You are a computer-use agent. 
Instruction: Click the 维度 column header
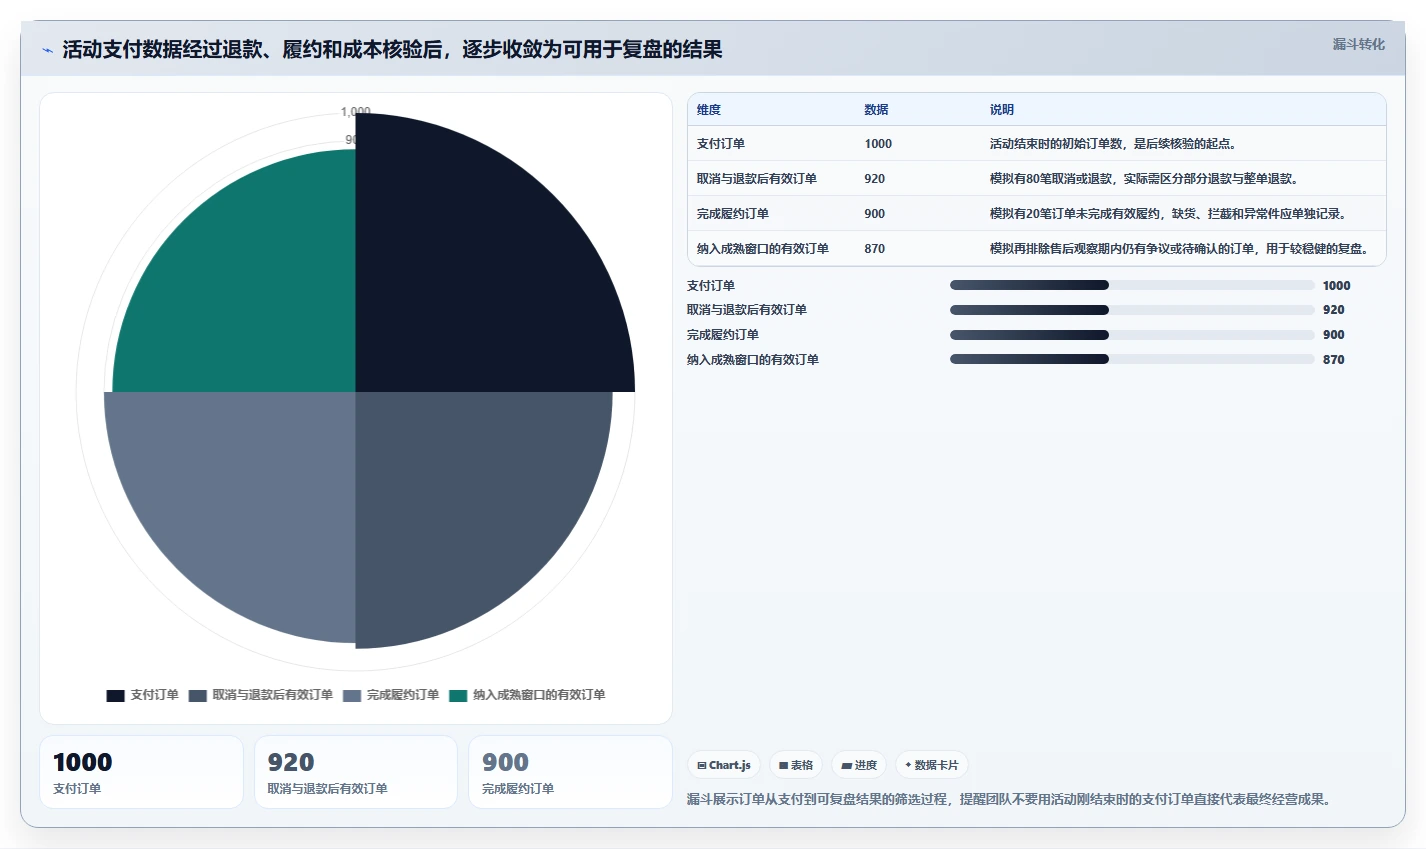coord(709,110)
